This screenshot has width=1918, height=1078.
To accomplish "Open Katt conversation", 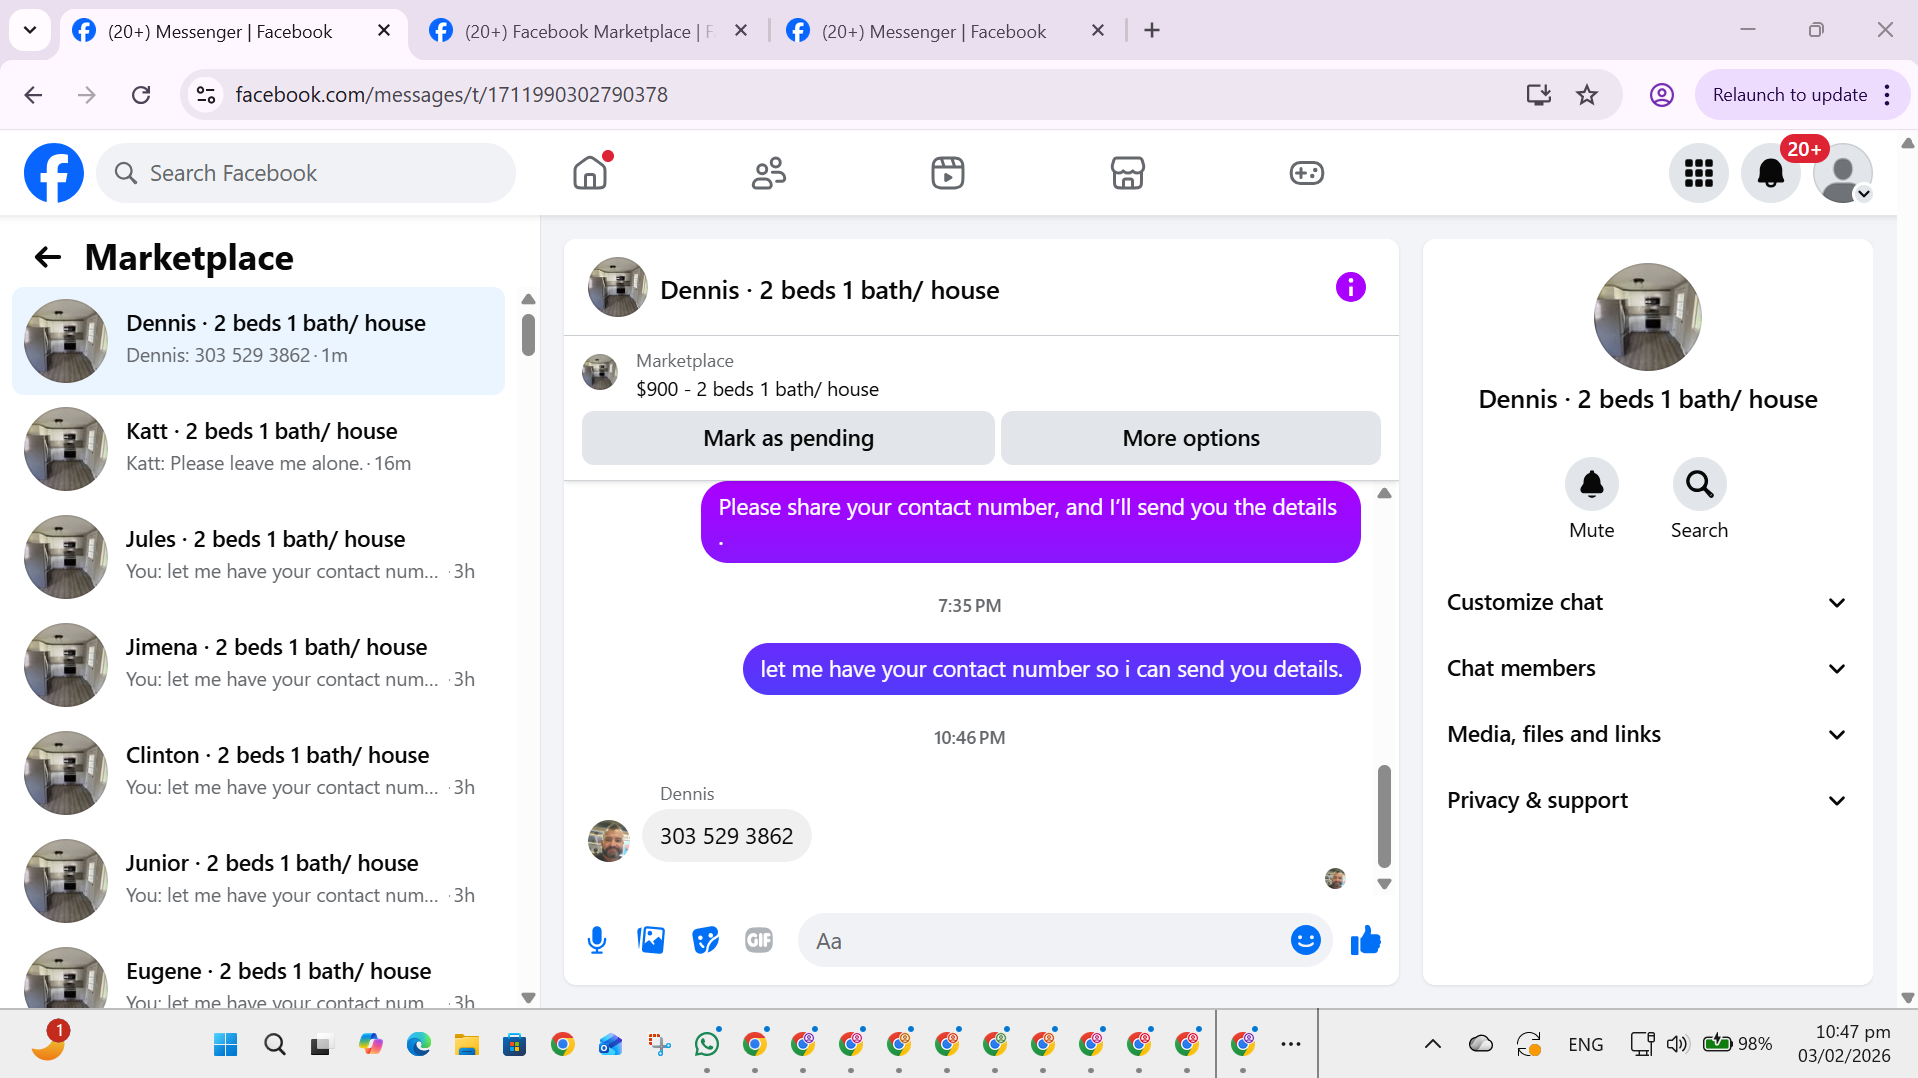I will click(260, 448).
